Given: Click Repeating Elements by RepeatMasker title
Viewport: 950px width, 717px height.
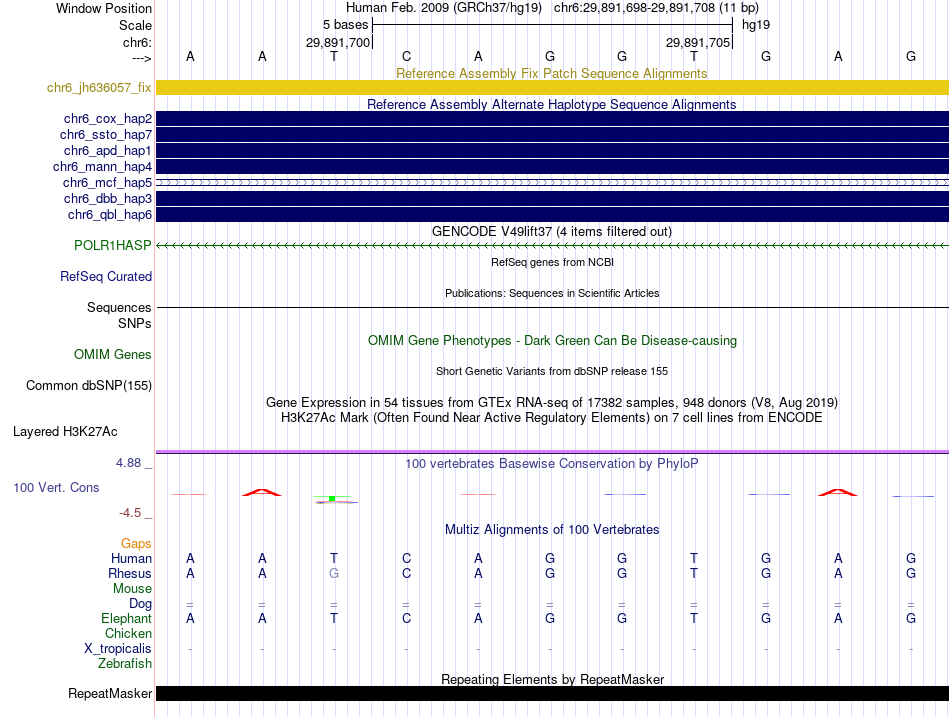Looking at the screenshot, I should click(552, 679).
